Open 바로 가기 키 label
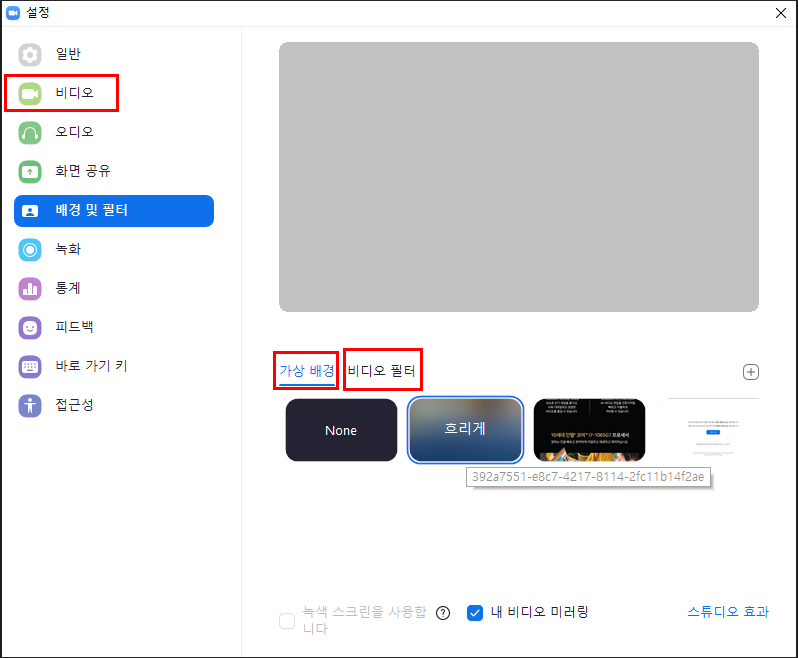798x658 pixels. (91, 366)
